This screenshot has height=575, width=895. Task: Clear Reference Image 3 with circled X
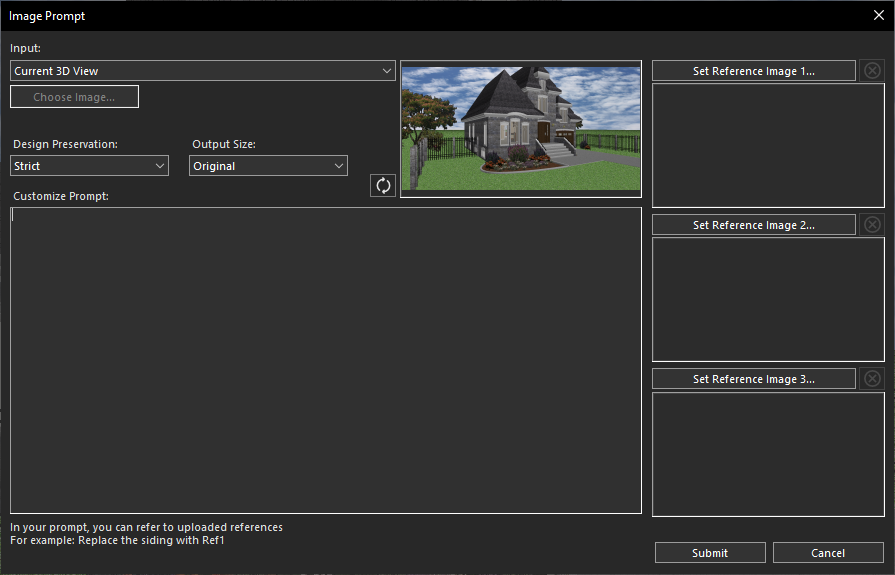coord(872,379)
